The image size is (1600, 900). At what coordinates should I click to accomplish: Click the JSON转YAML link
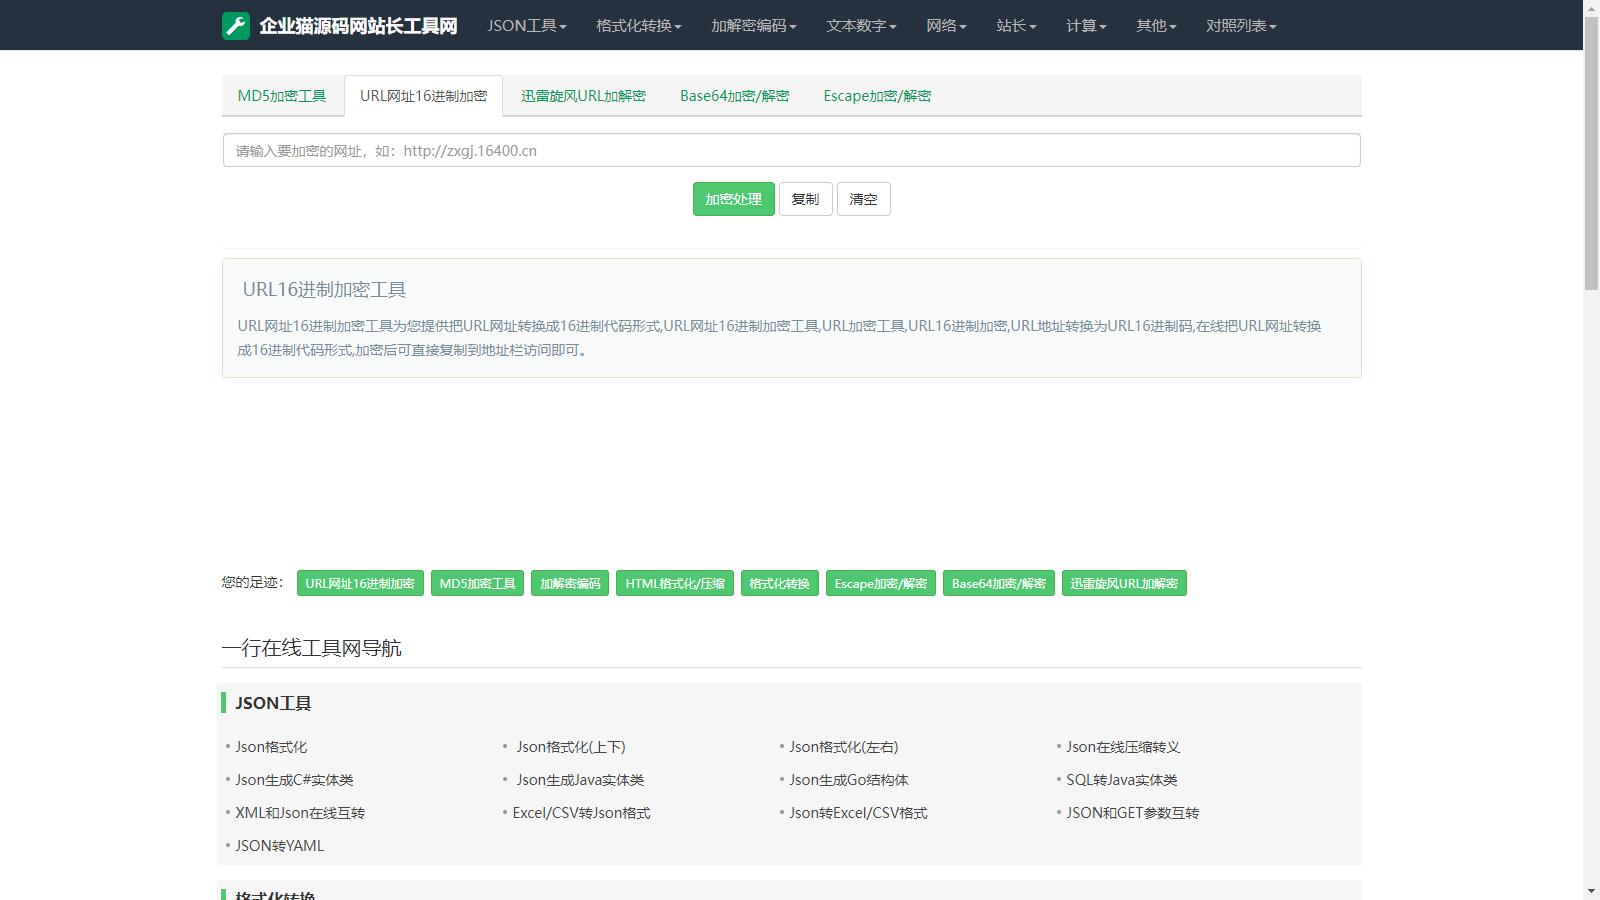(x=279, y=846)
